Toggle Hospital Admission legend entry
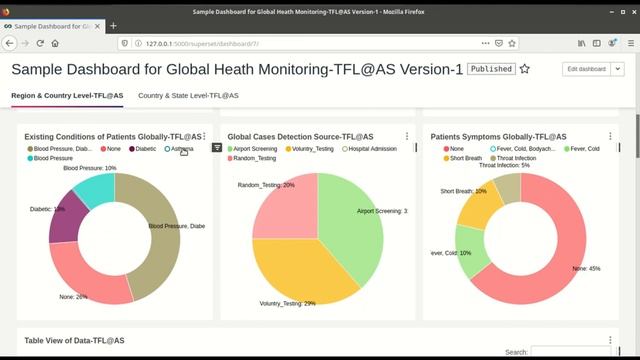Screen dimensions: 640x360 click(x=369, y=149)
